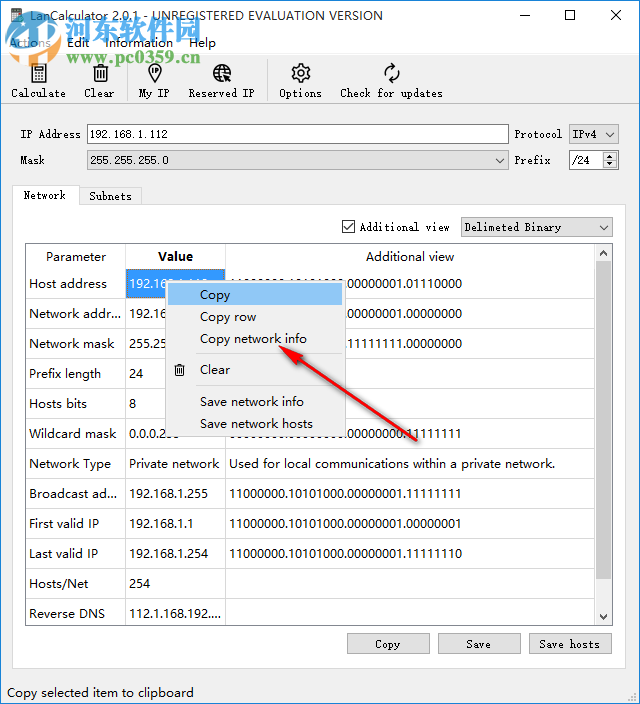Click the Clear trash icon in toolbar

point(100,73)
